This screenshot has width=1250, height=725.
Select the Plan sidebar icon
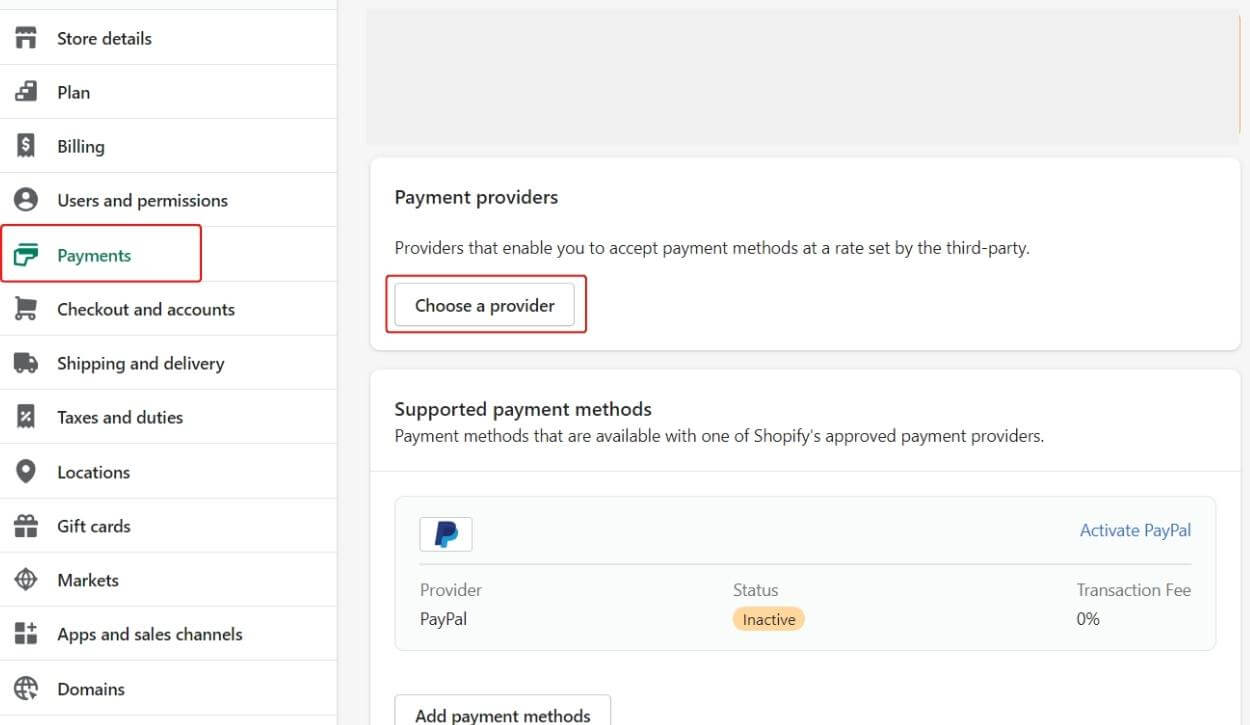pyautogui.click(x=24, y=91)
